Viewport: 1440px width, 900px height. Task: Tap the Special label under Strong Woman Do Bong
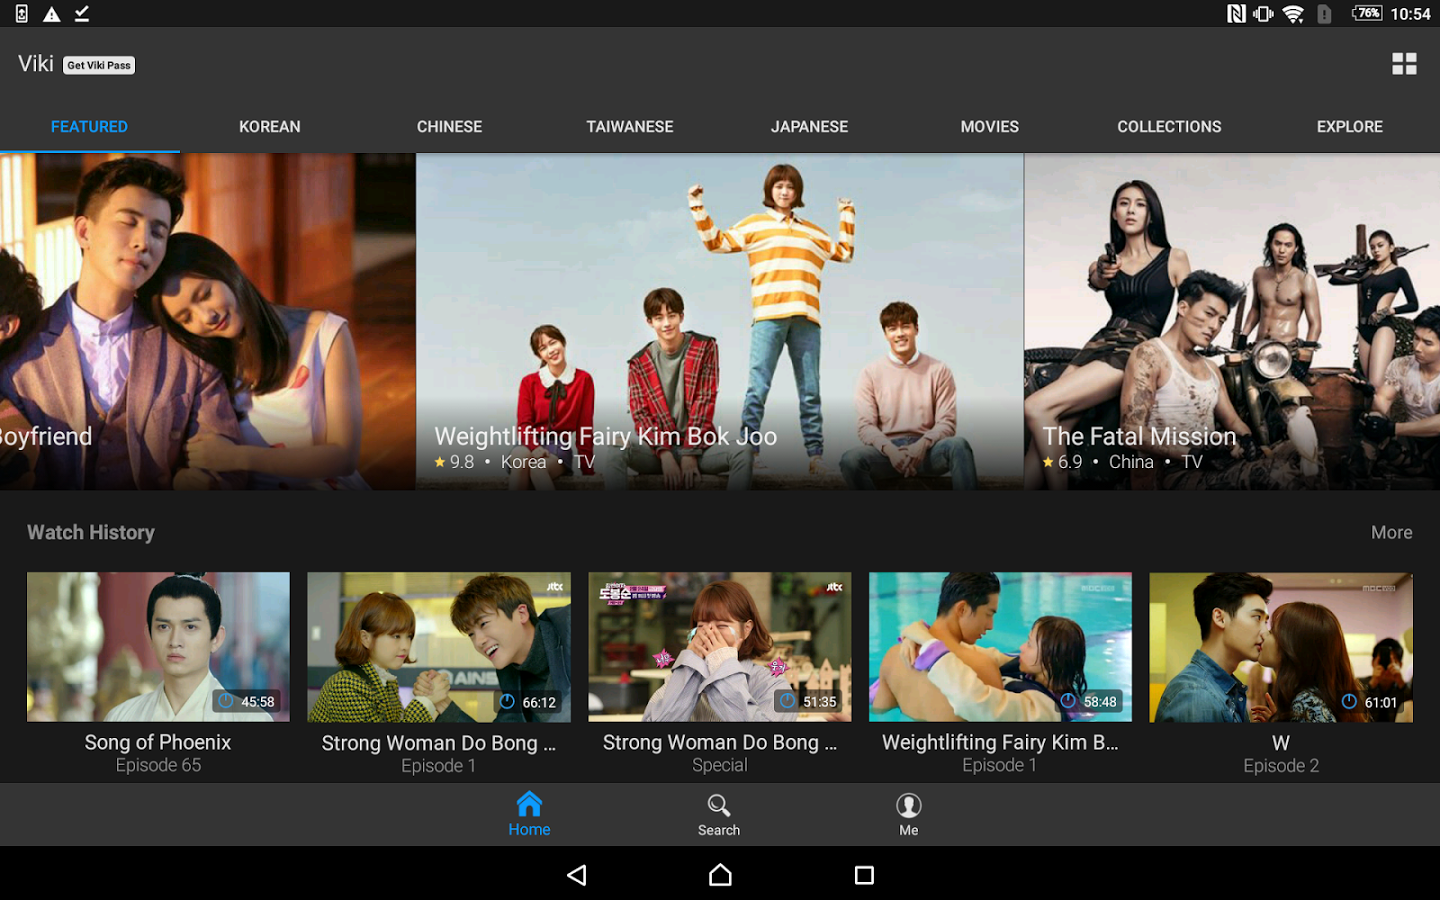[x=720, y=765]
